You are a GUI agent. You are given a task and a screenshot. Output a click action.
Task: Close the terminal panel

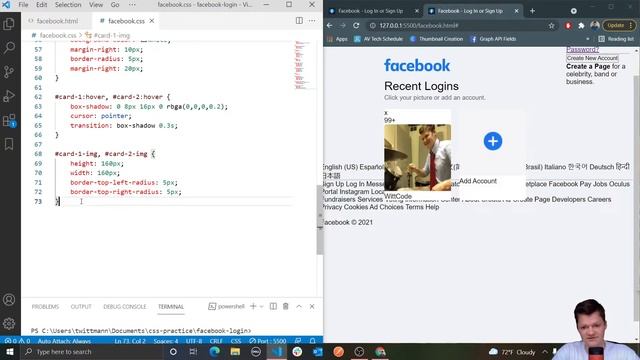point(312,306)
